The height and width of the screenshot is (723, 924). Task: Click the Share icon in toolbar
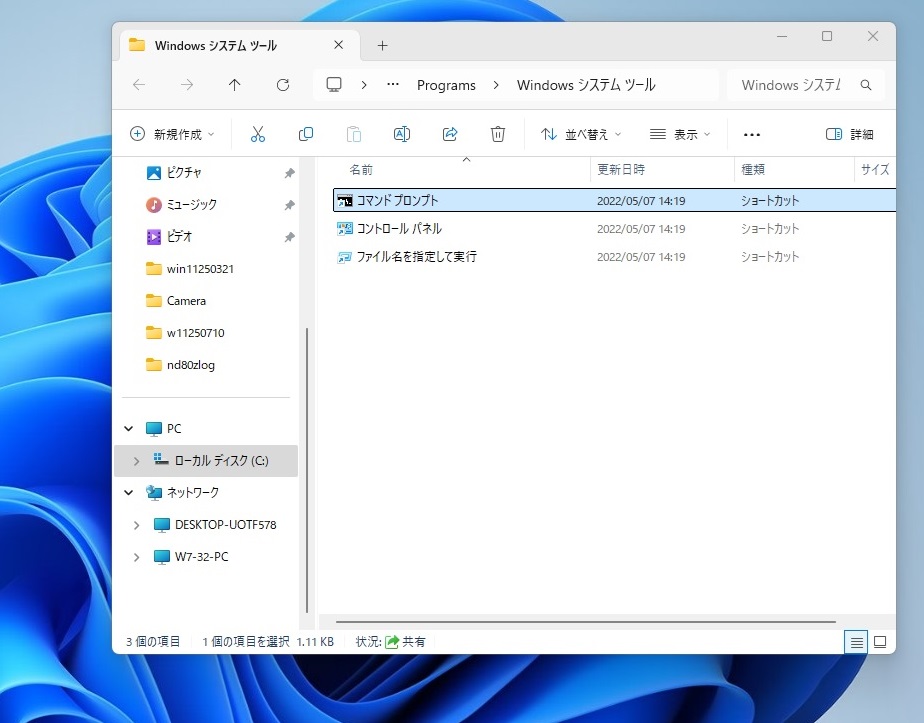coord(450,134)
